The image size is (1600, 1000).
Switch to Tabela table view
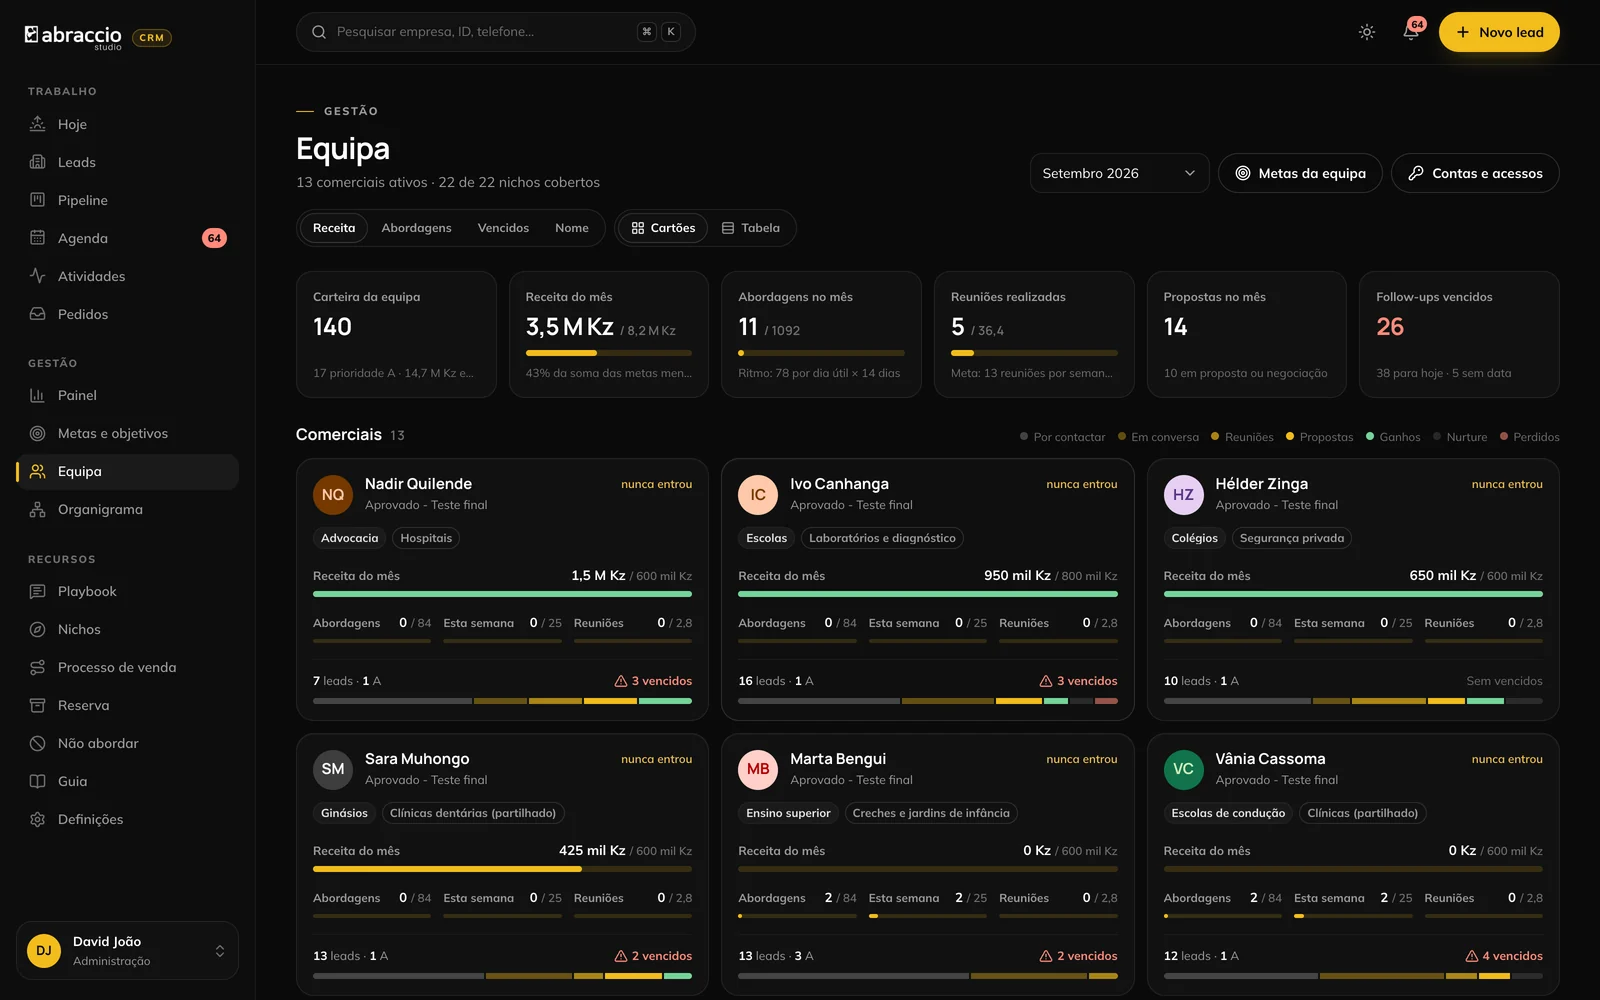click(751, 228)
